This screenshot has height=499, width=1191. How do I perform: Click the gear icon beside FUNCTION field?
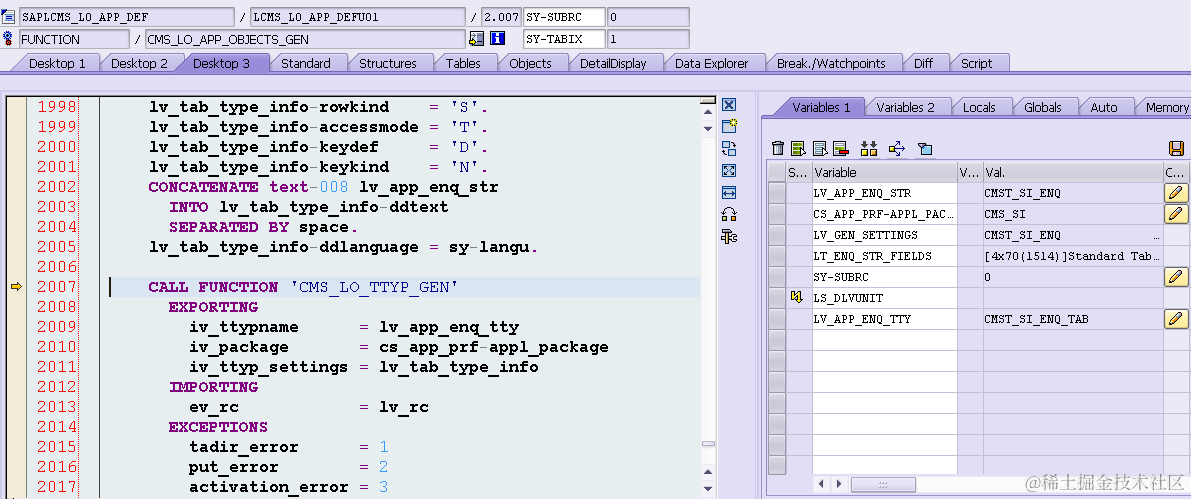coord(8,39)
